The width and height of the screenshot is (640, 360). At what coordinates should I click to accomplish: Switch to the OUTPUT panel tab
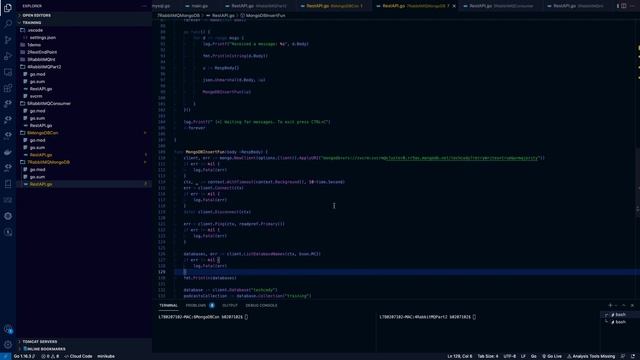click(230, 305)
